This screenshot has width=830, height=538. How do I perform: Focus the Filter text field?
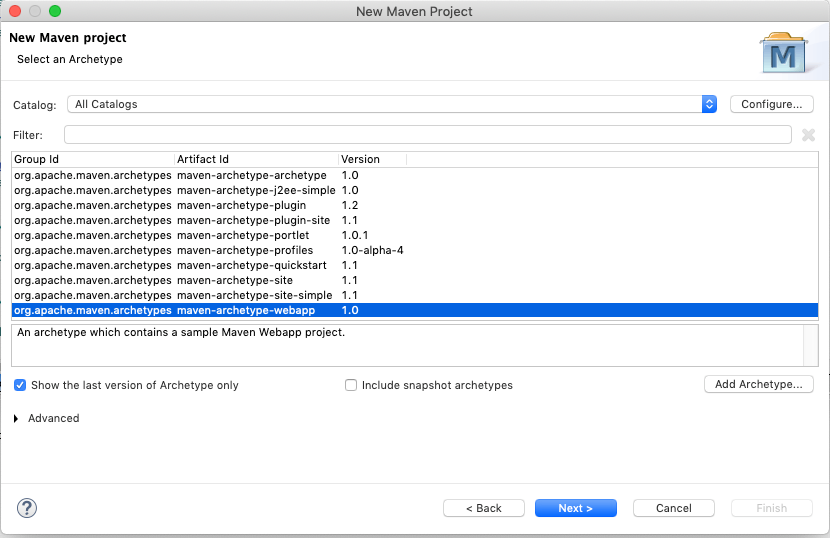tap(428, 134)
